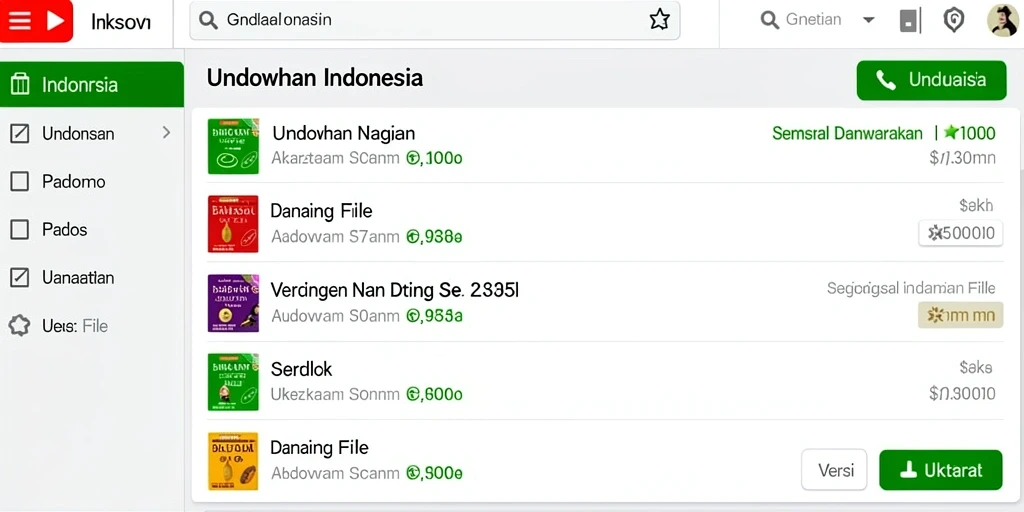
Task: Click the green coin icon in Ukezkaam Sonnm row
Action: pyautogui.click(x=412, y=394)
